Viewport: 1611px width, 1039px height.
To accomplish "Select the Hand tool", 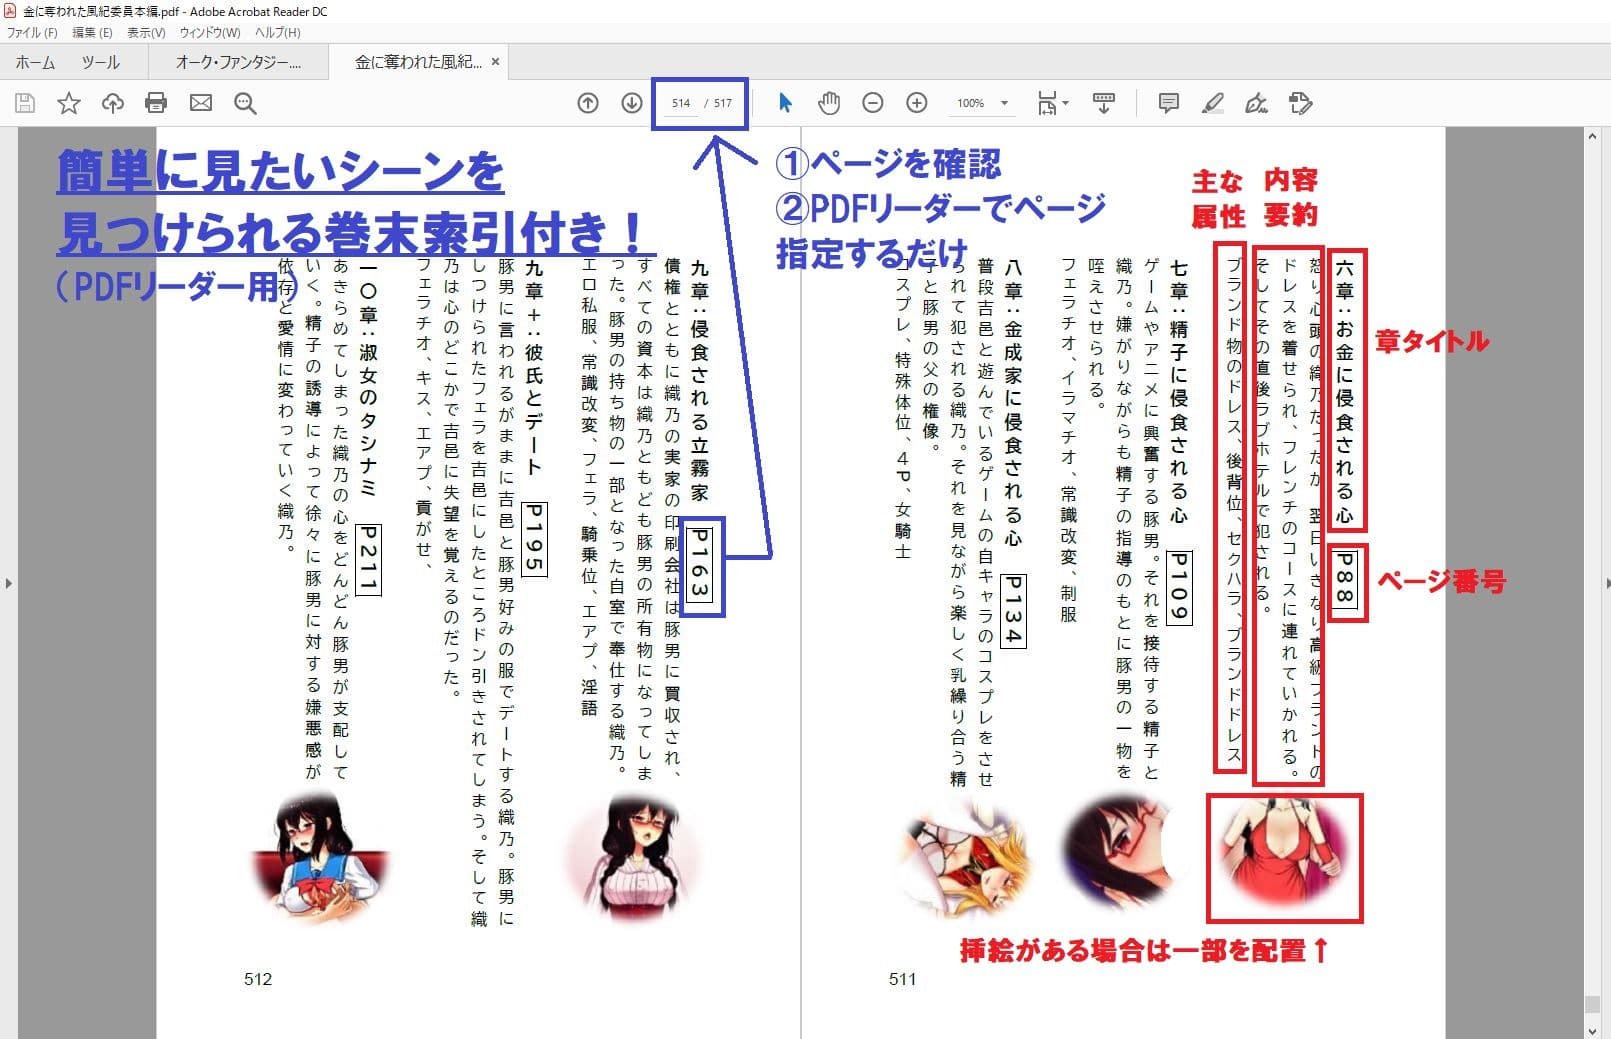I will [828, 103].
